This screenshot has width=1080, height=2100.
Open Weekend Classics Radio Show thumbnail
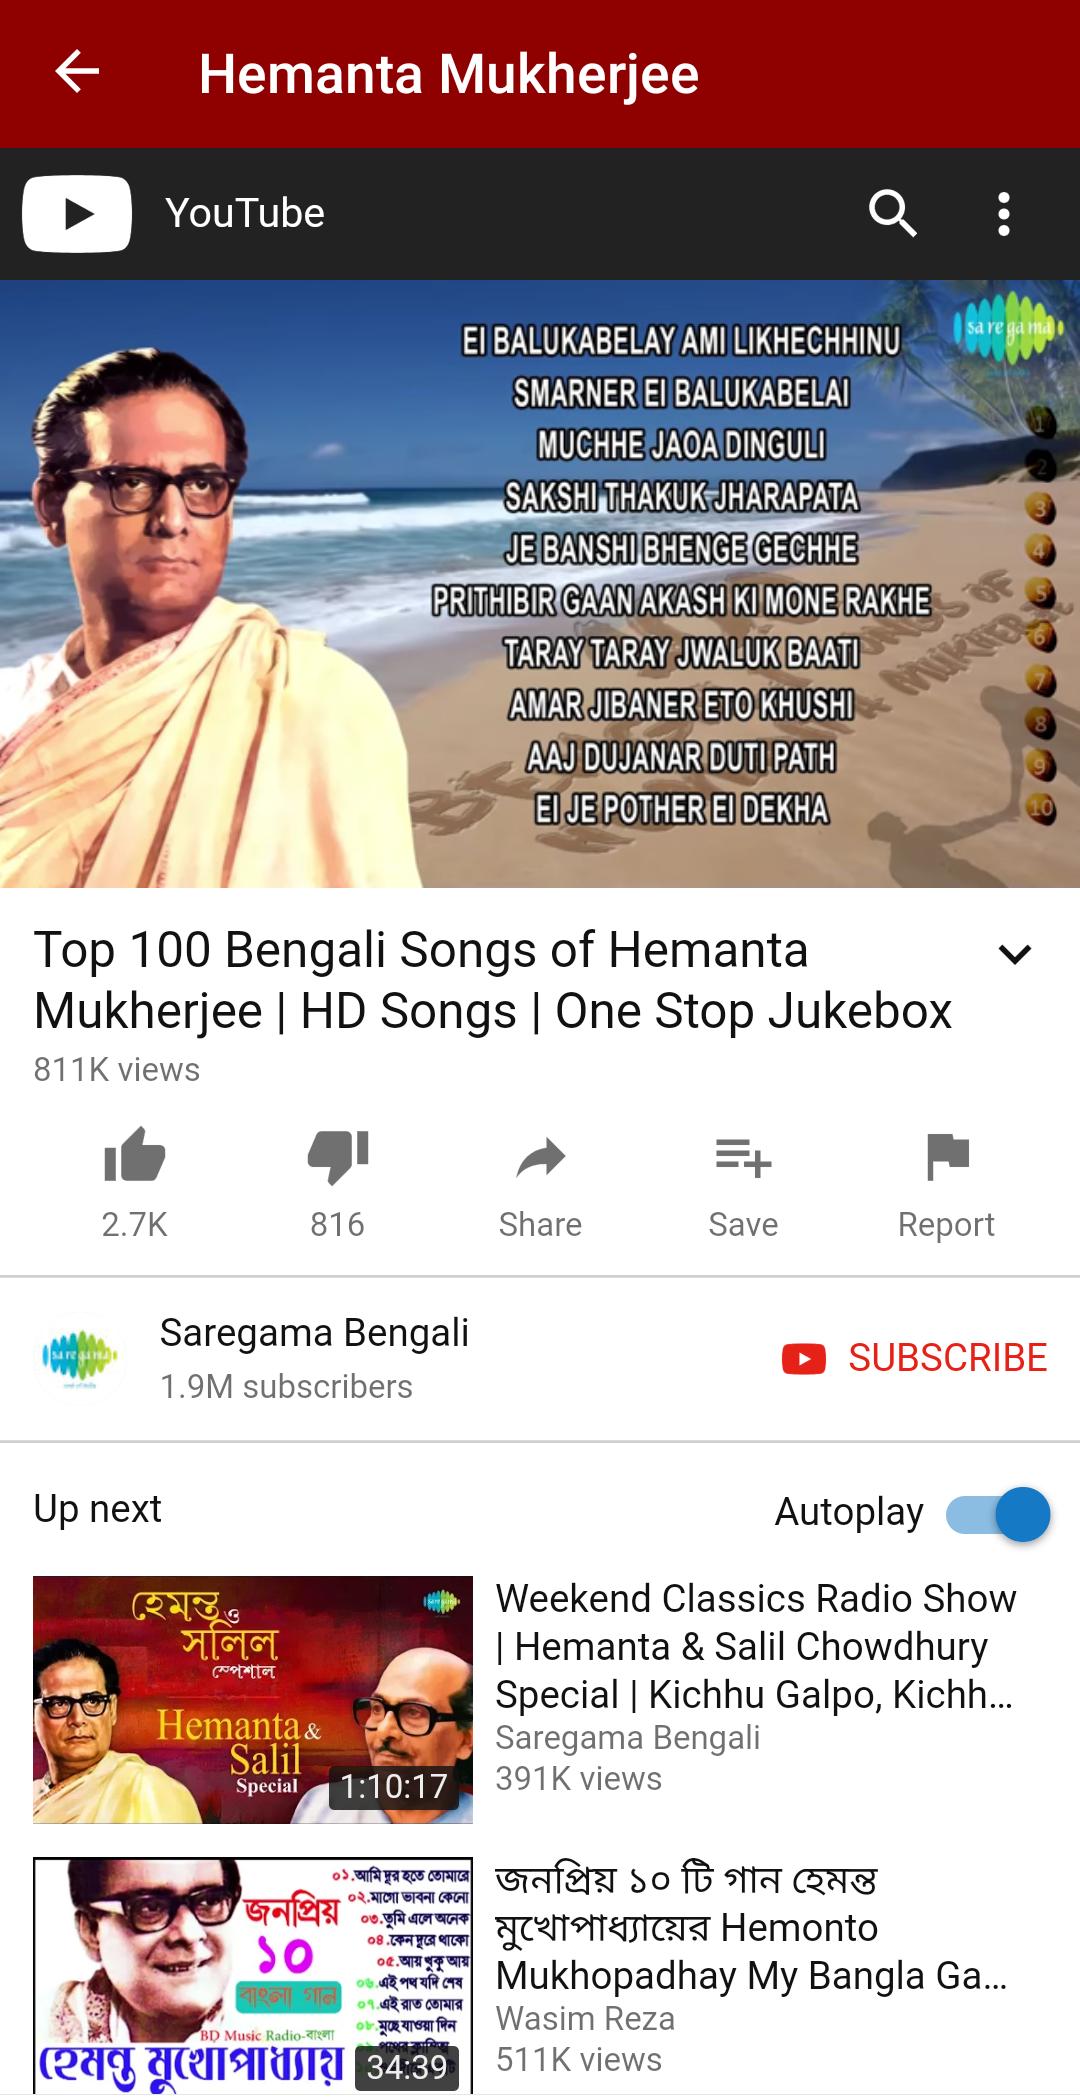click(x=253, y=1699)
